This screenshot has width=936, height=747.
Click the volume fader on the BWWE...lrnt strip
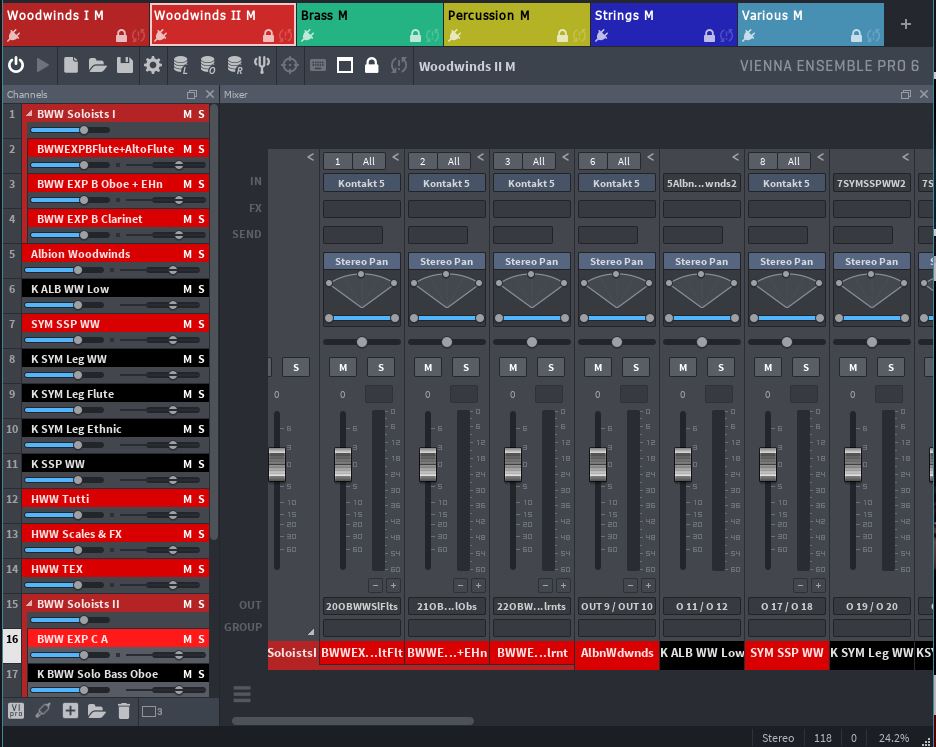click(513, 464)
